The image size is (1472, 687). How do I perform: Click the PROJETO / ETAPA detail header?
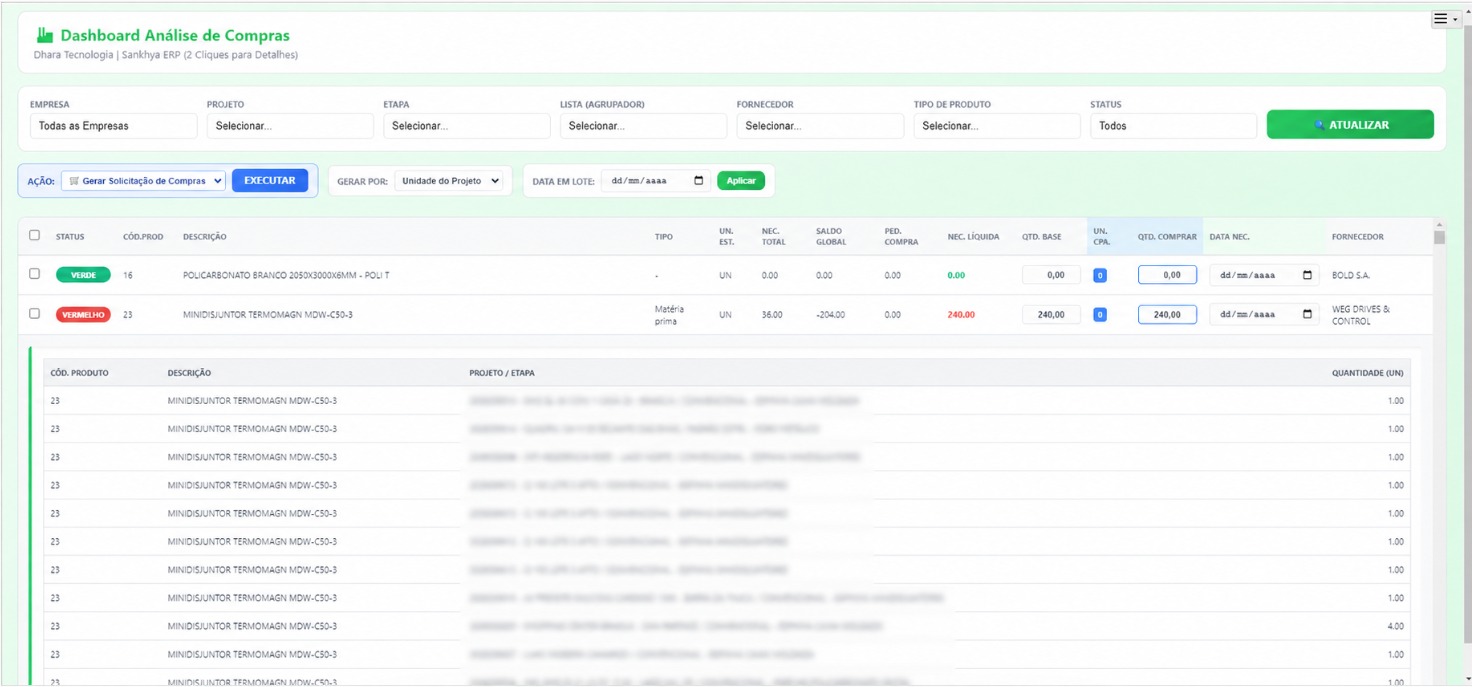click(x=502, y=373)
